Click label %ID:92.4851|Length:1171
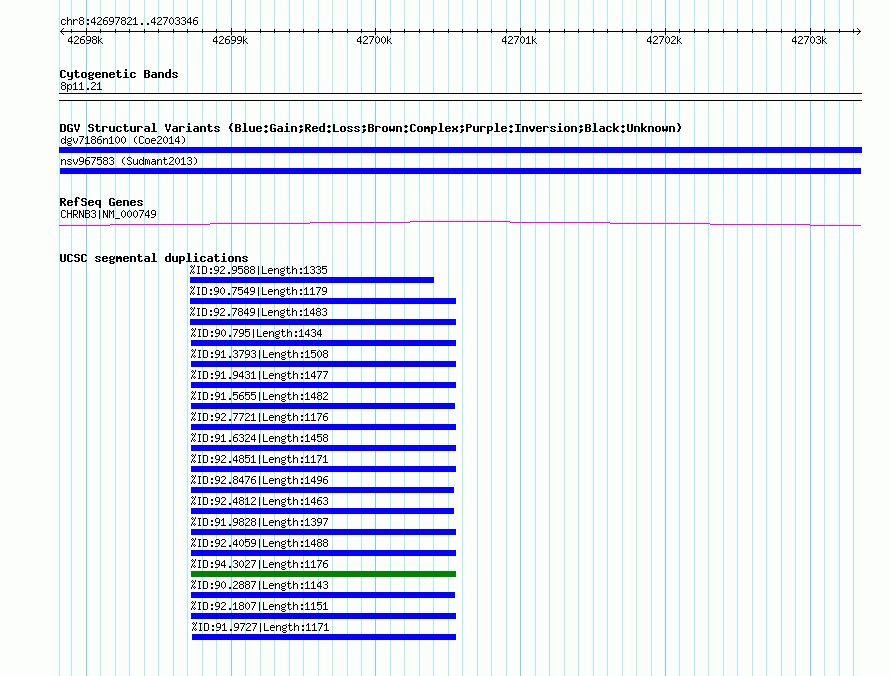This screenshot has width=890, height=676. tap(259, 459)
